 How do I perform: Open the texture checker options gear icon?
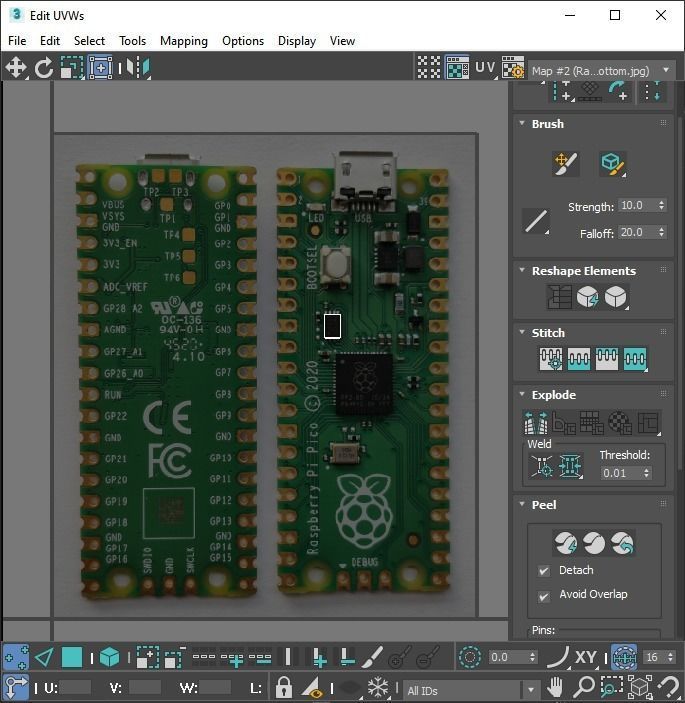pos(513,68)
